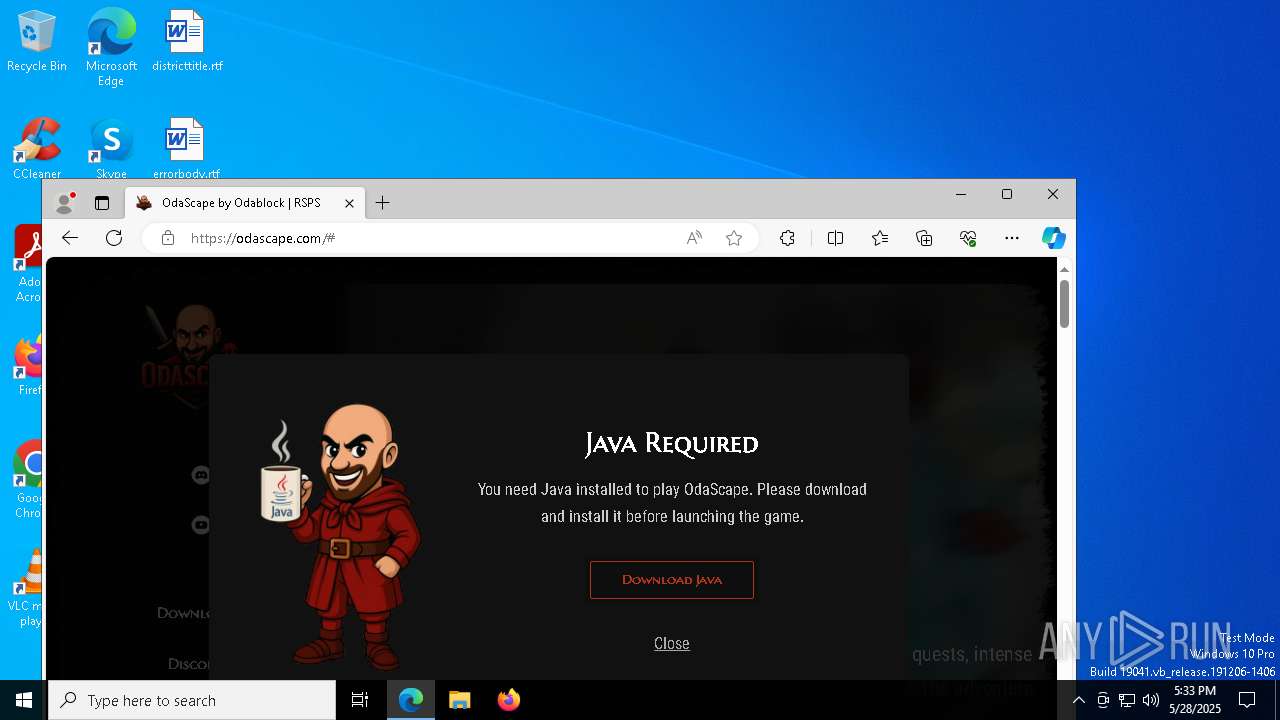Select Skype desktop shortcut
This screenshot has width=1280, height=720.
point(111,148)
